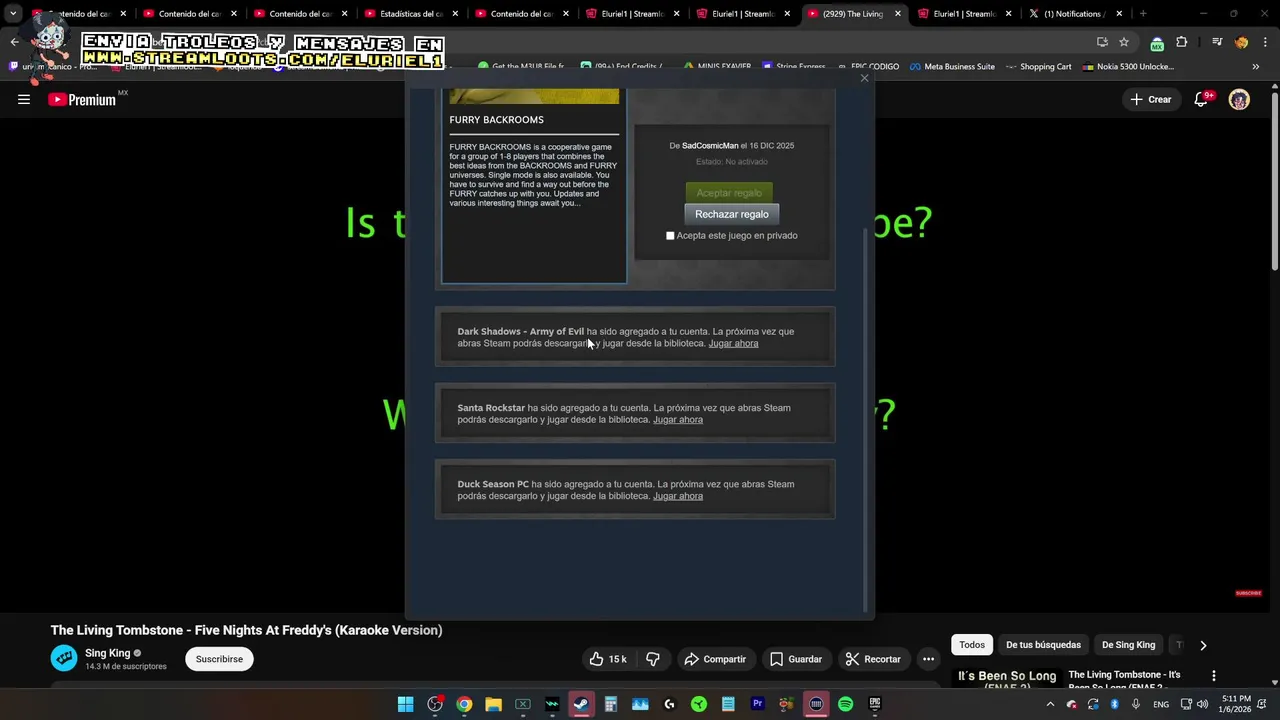
Task: Click the Crear button
Action: 1150,99
